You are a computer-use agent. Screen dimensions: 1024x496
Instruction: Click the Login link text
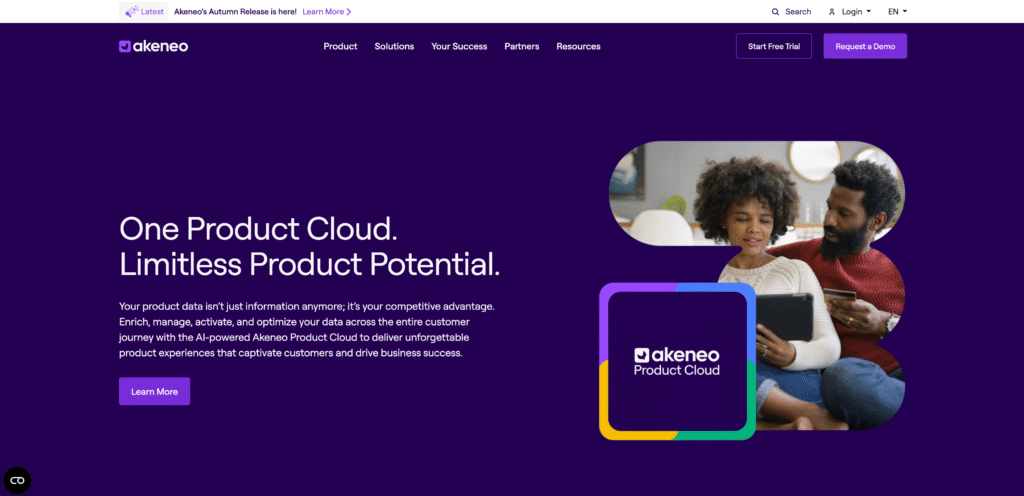point(852,12)
